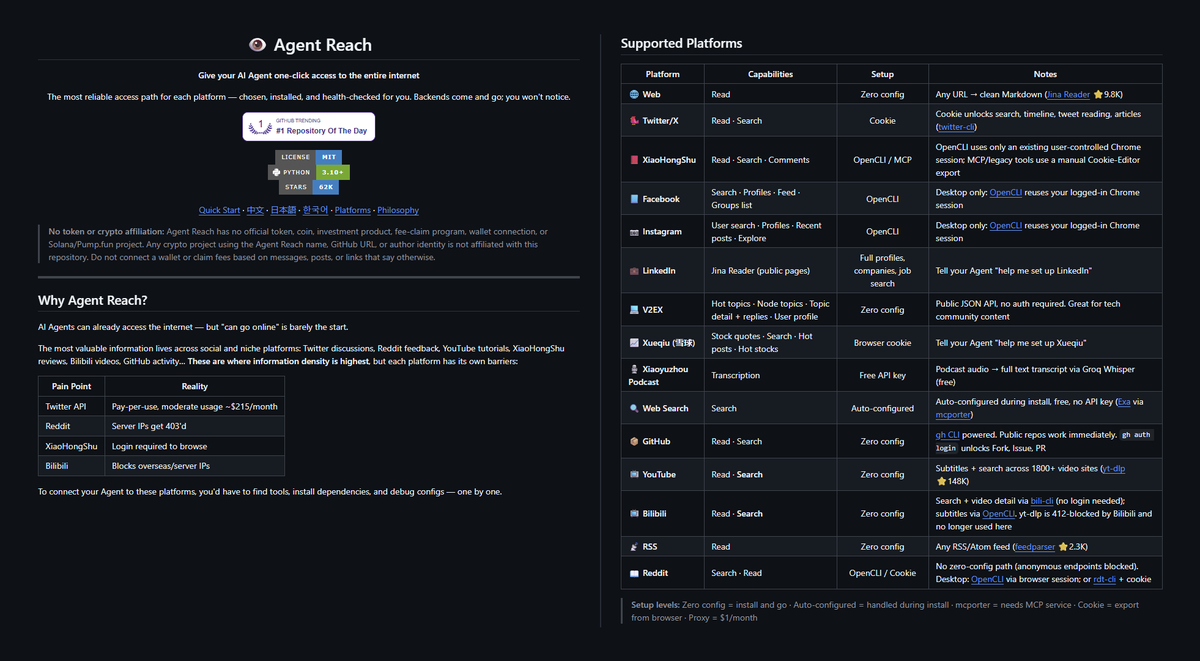Click the star icon next to 148K
Screen dimensions: 1200x661
click(941, 481)
